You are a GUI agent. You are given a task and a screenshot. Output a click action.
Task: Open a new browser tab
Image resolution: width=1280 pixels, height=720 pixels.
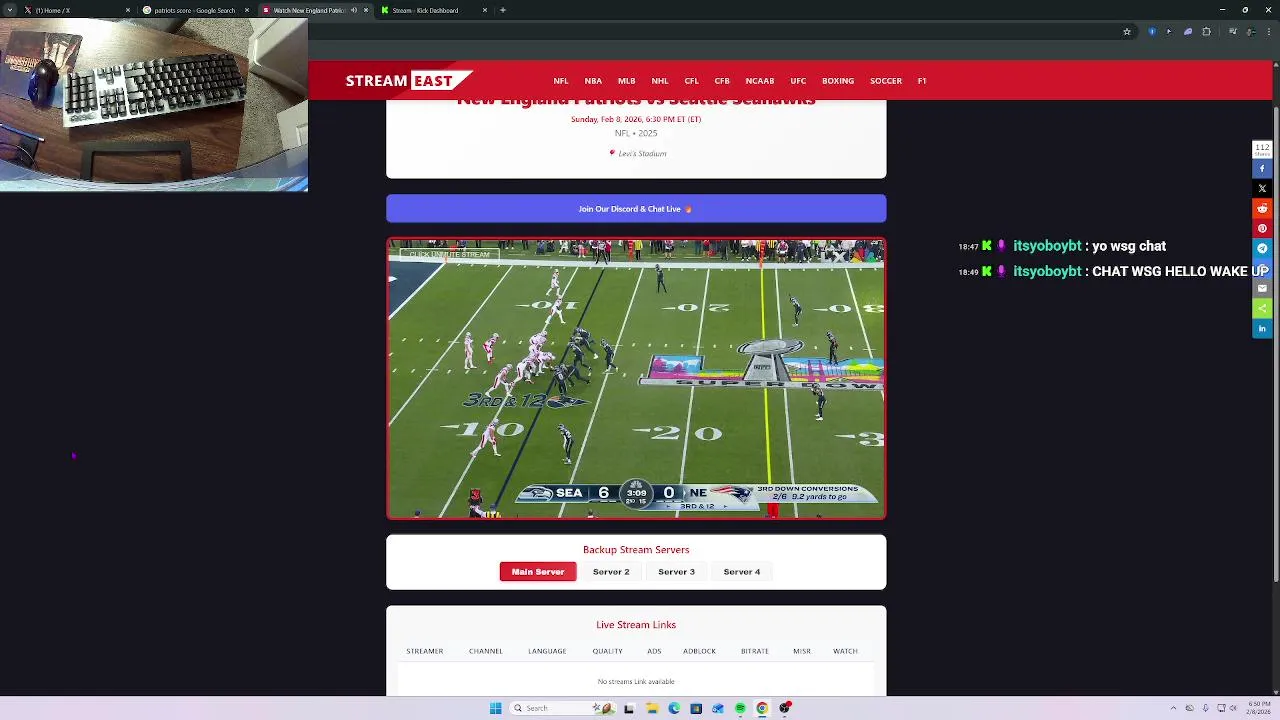point(503,10)
